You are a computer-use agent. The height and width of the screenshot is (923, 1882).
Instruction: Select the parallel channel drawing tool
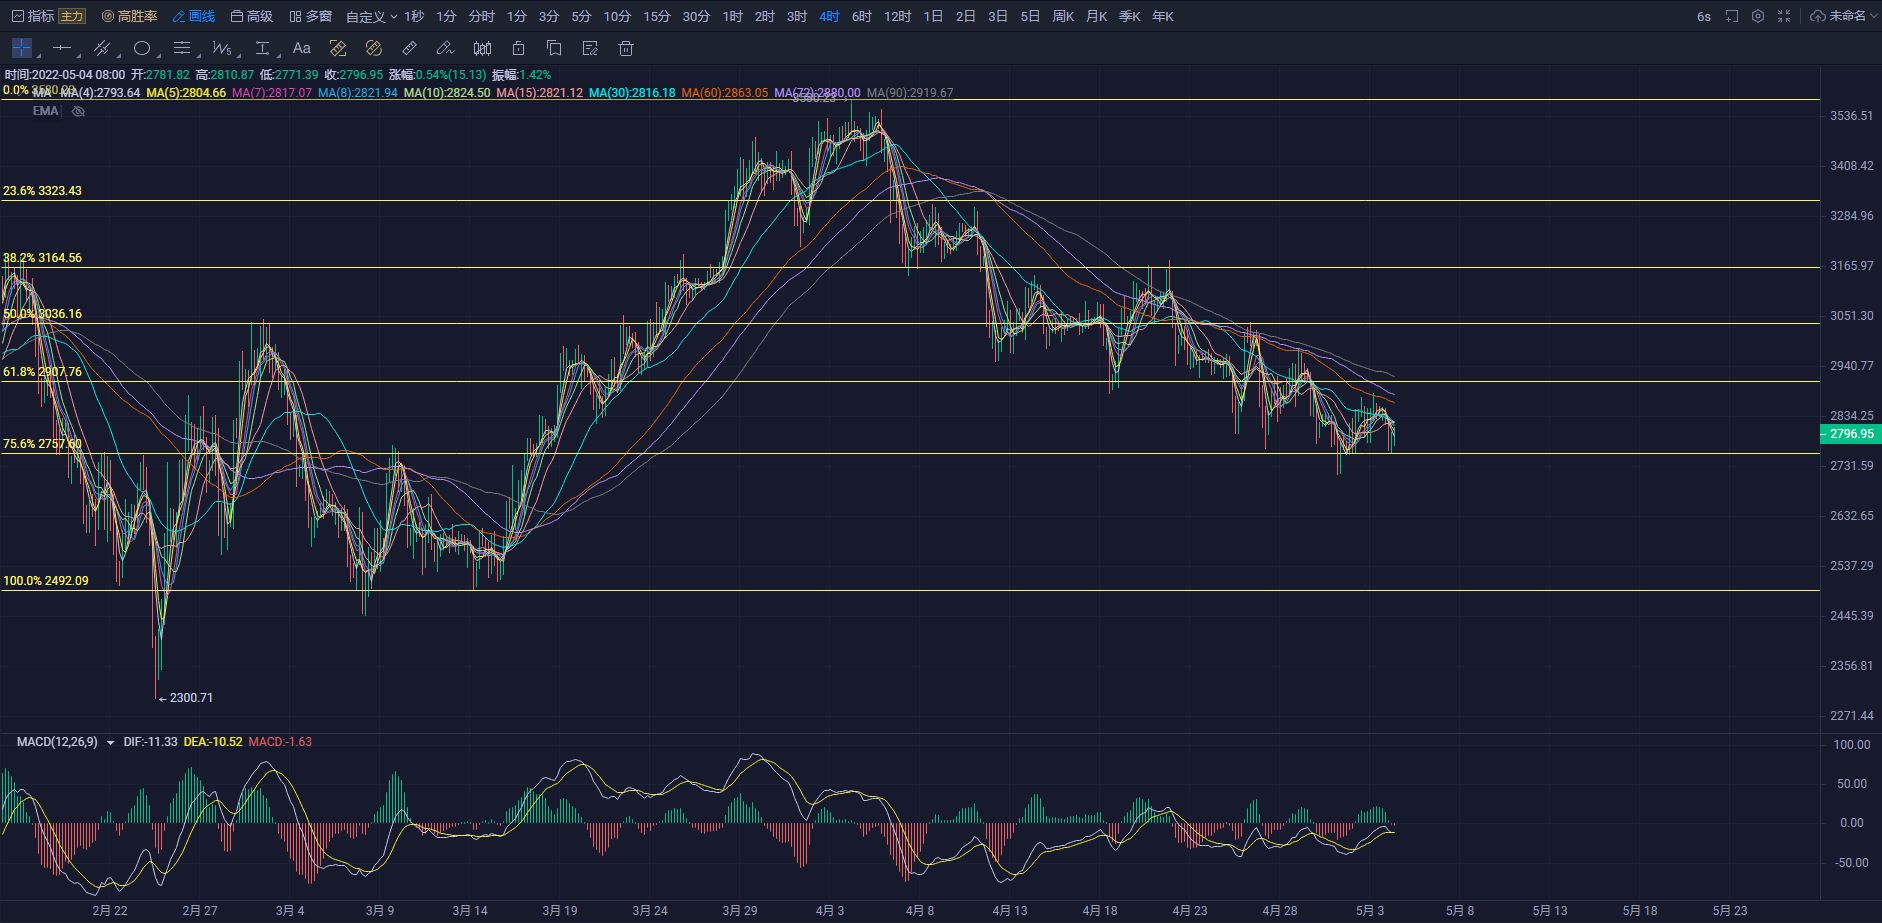pos(102,48)
